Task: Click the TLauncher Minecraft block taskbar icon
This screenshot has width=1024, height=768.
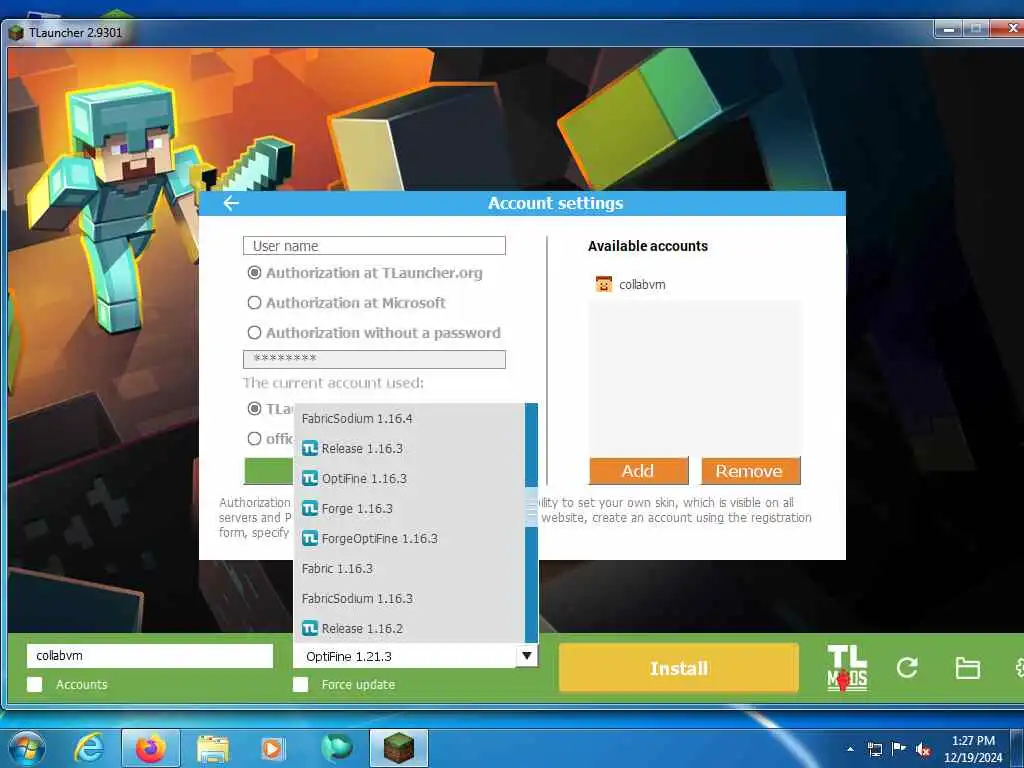Action: point(398,748)
